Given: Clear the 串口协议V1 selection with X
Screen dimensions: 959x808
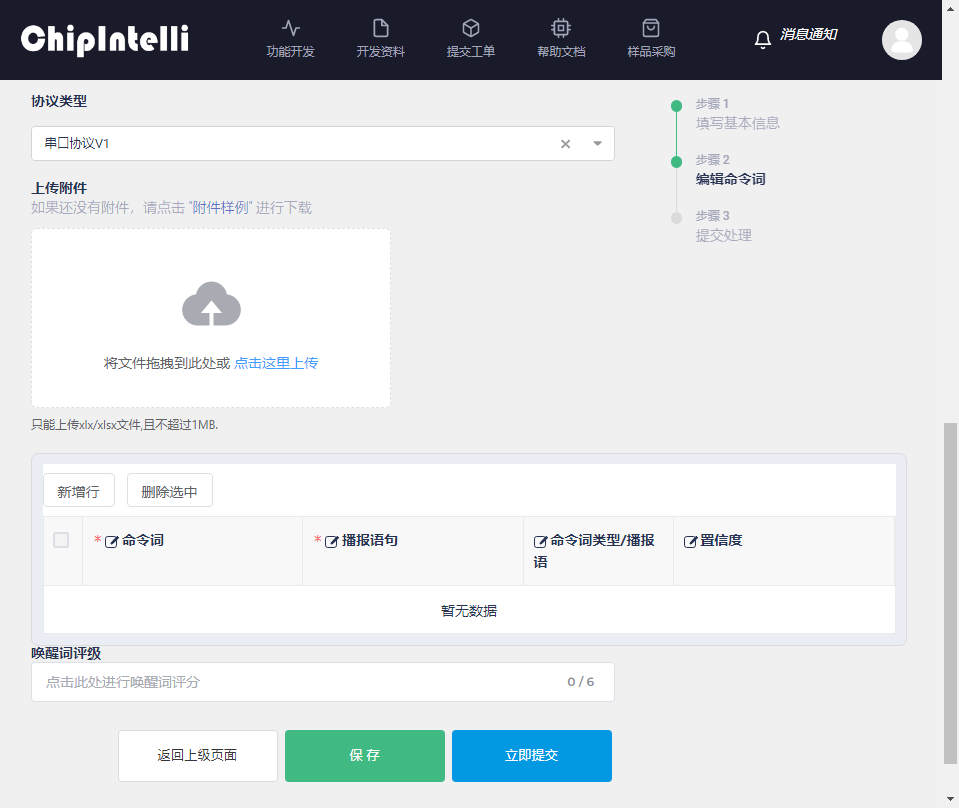Looking at the screenshot, I should click(565, 144).
